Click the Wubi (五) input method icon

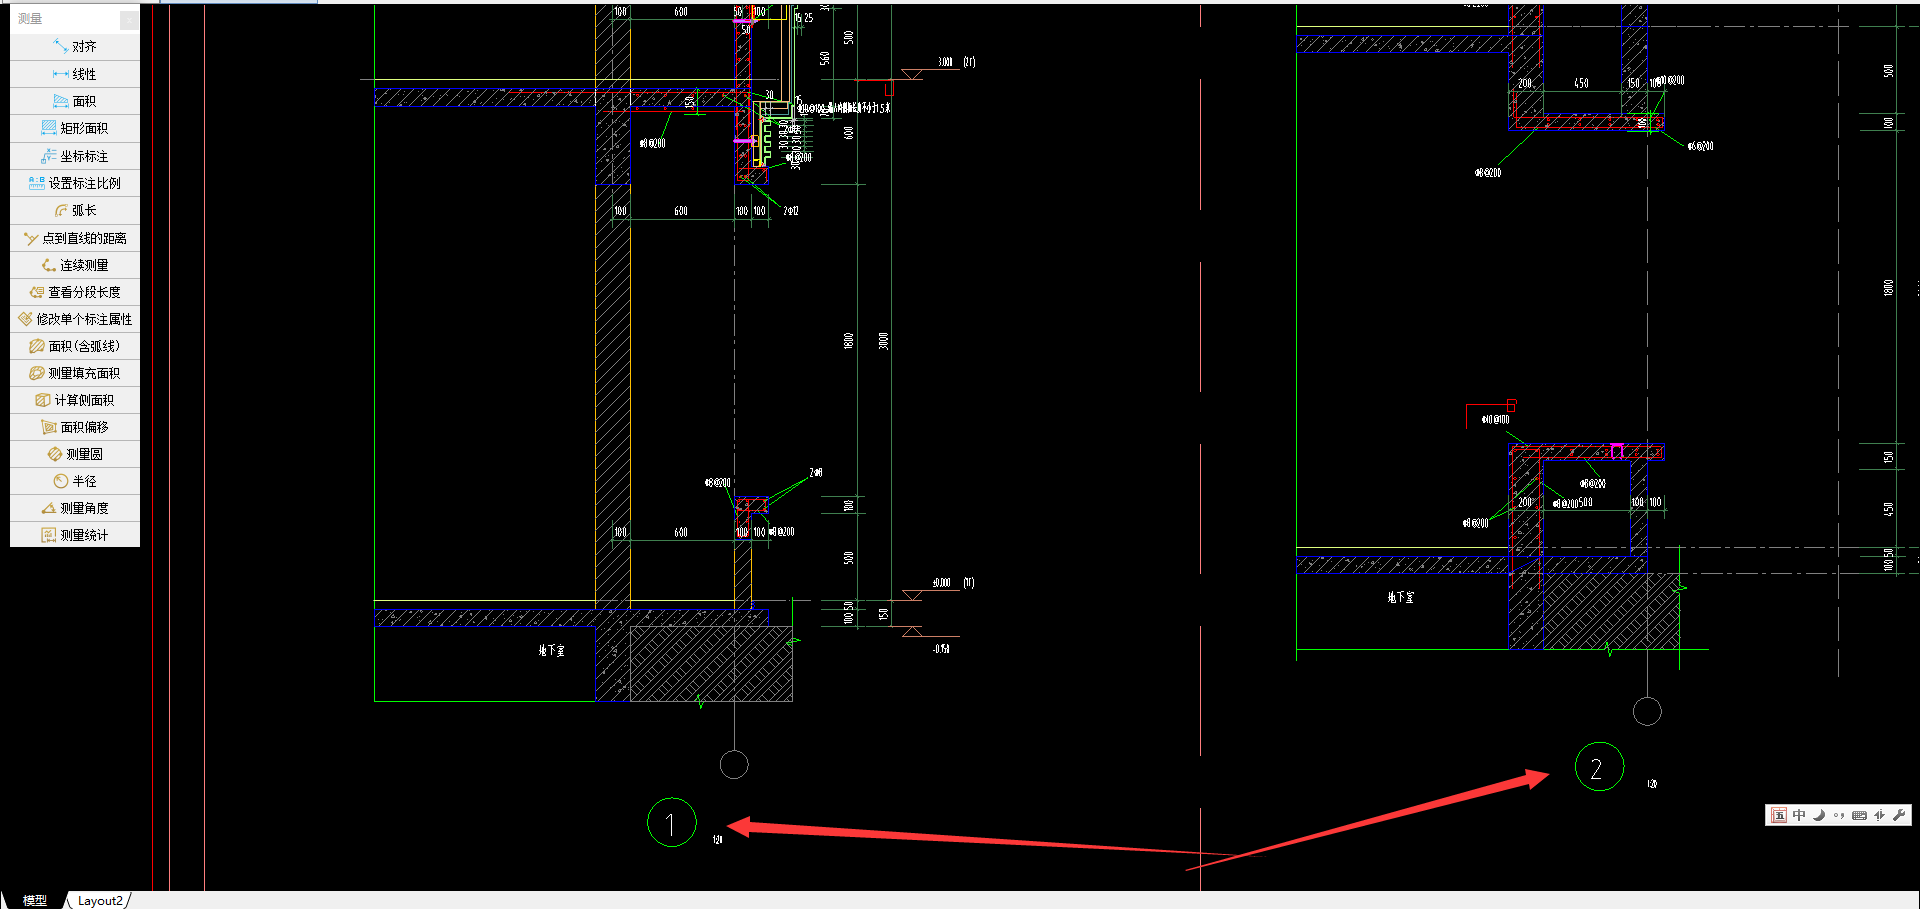[x=1779, y=815]
